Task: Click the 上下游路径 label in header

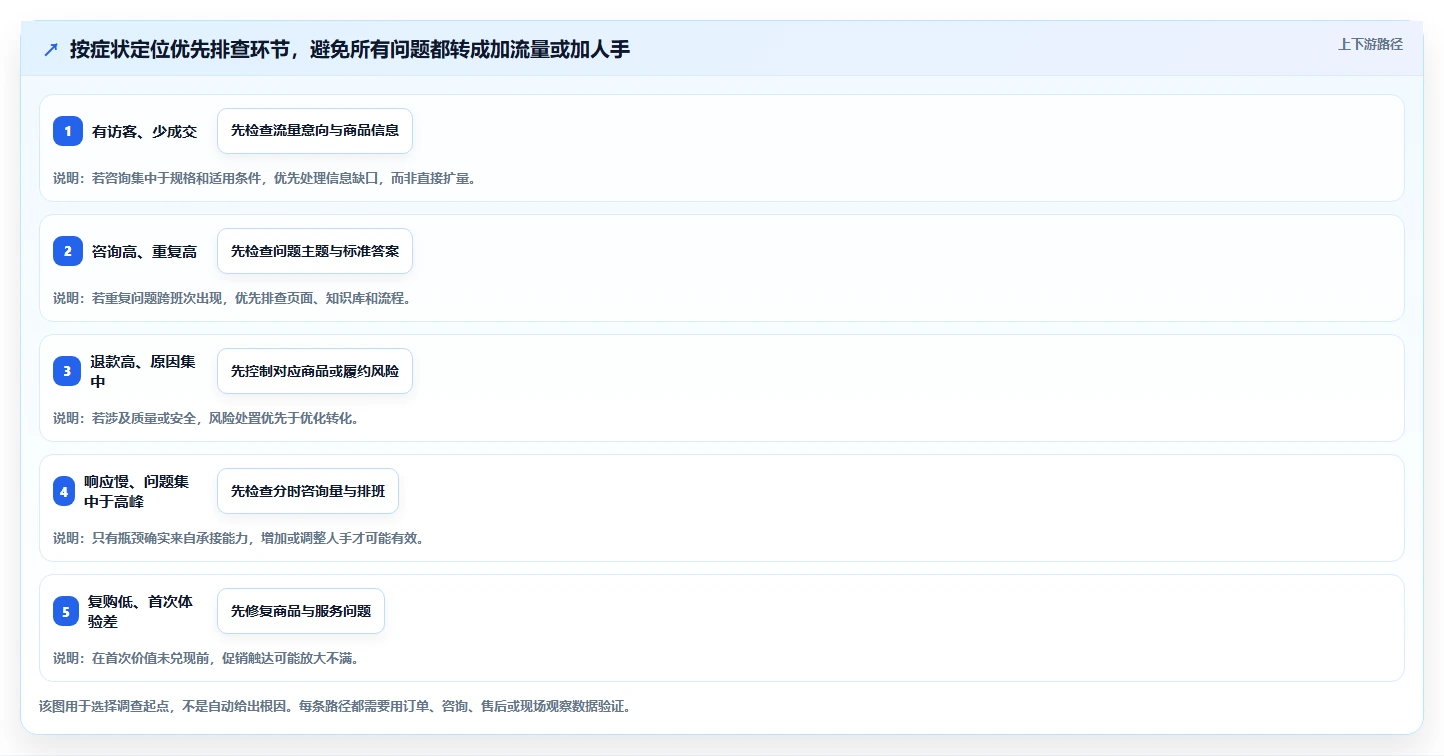Action: point(1370,44)
